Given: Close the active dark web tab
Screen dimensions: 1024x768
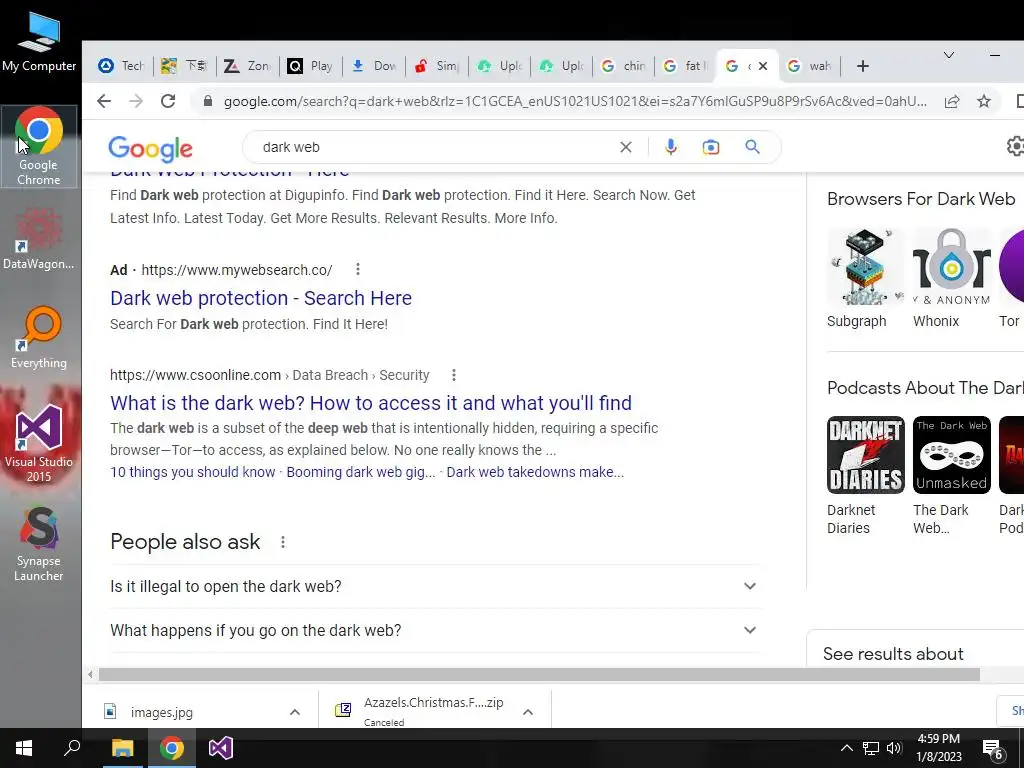Looking at the screenshot, I should click(x=763, y=66).
